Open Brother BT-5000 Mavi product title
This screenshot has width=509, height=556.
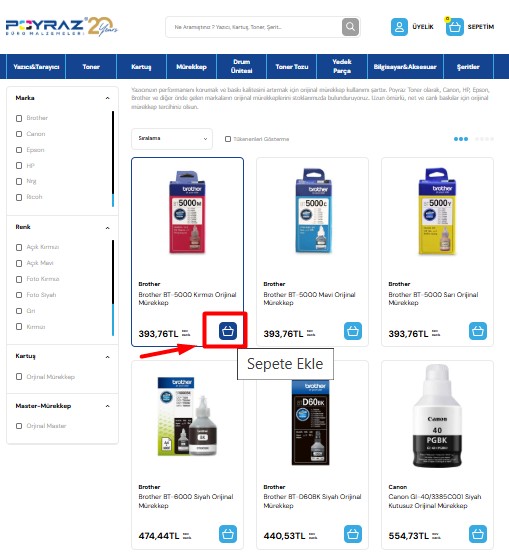pyautogui.click(x=309, y=299)
